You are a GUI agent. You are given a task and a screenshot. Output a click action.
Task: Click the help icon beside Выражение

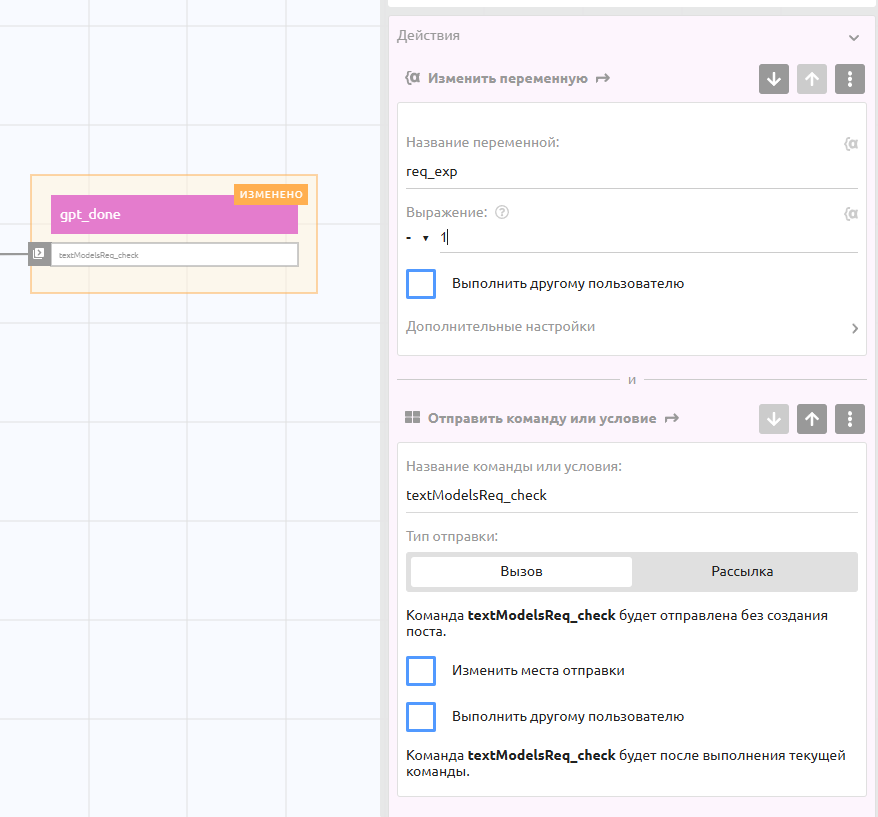502,212
